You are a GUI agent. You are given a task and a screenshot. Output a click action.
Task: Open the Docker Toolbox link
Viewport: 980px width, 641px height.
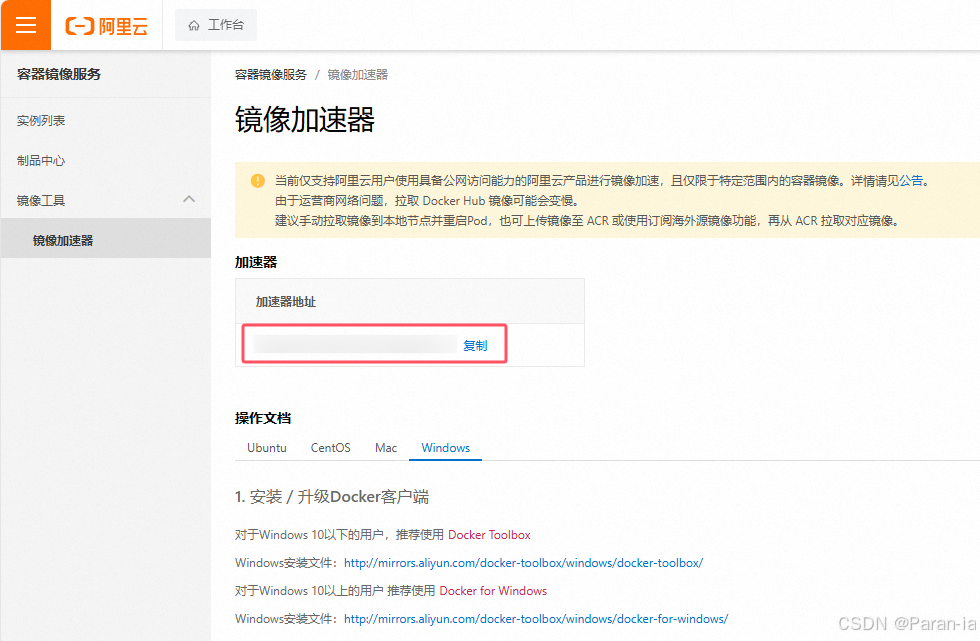pos(489,535)
